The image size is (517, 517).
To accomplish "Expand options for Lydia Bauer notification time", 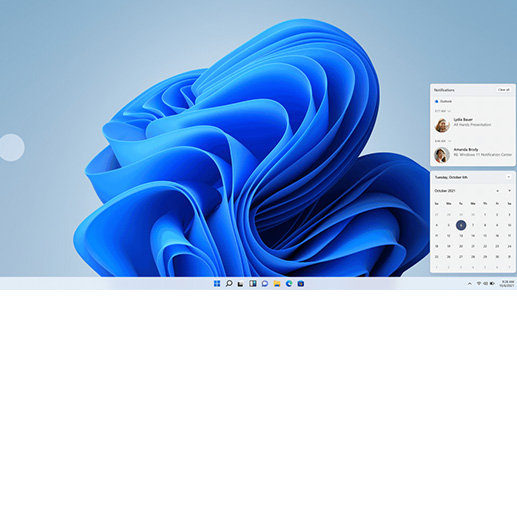I will (449, 111).
